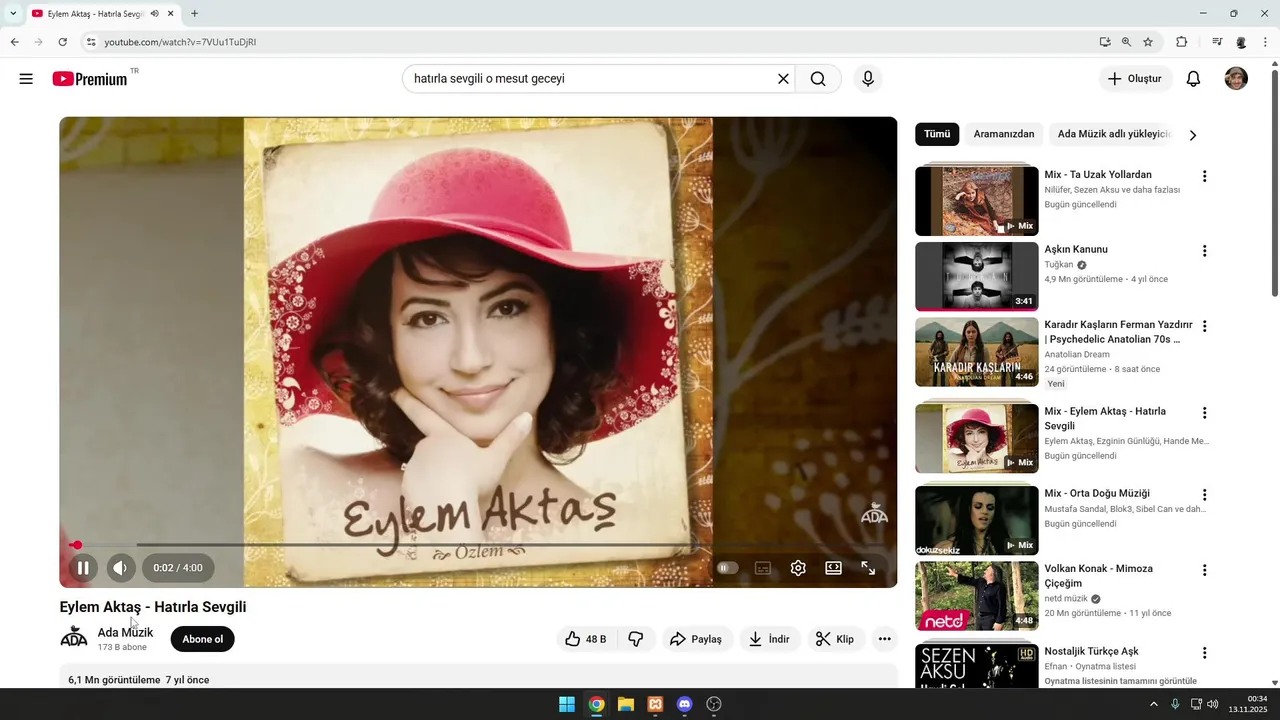The height and width of the screenshot is (720, 1280).
Task: Open File Explorer from taskbar
Action: pyautogui.click(x=626, y=704)
